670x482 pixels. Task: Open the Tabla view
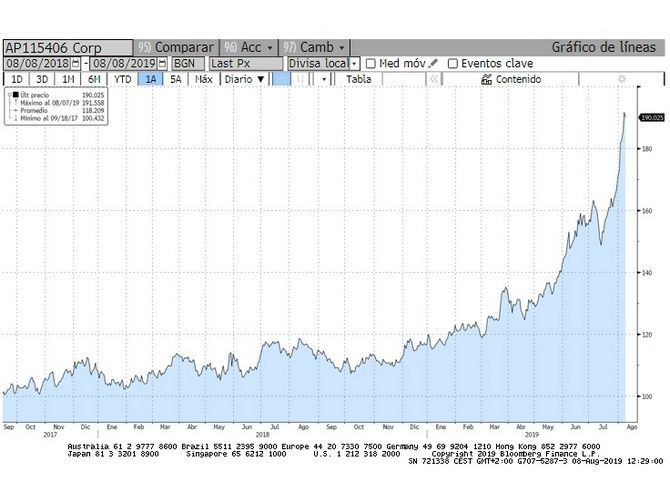coord(358,79)
